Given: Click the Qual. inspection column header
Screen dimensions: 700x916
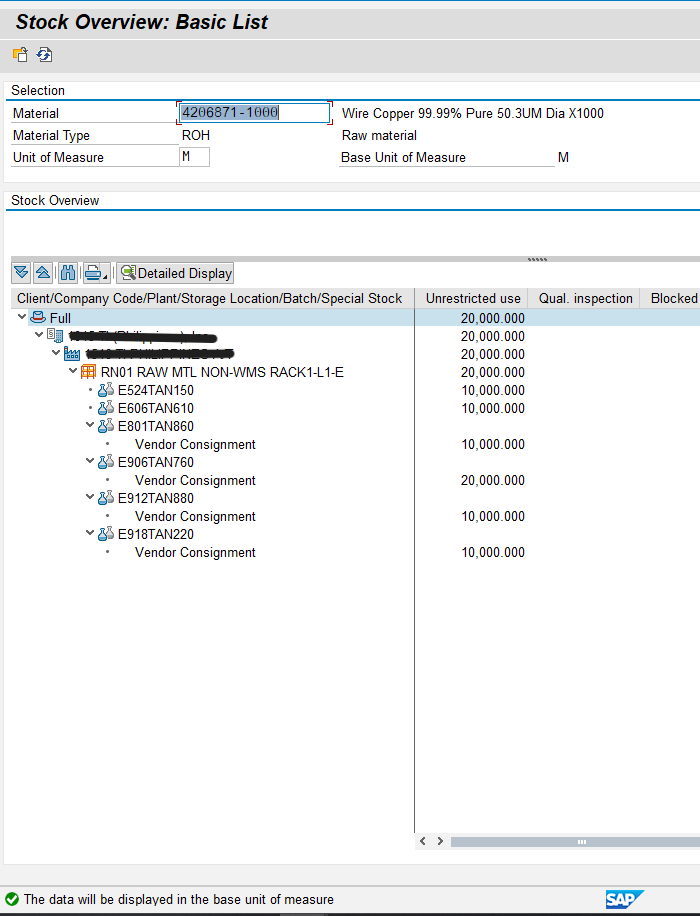Looking at the screenshot, I should tap(585, 299).
